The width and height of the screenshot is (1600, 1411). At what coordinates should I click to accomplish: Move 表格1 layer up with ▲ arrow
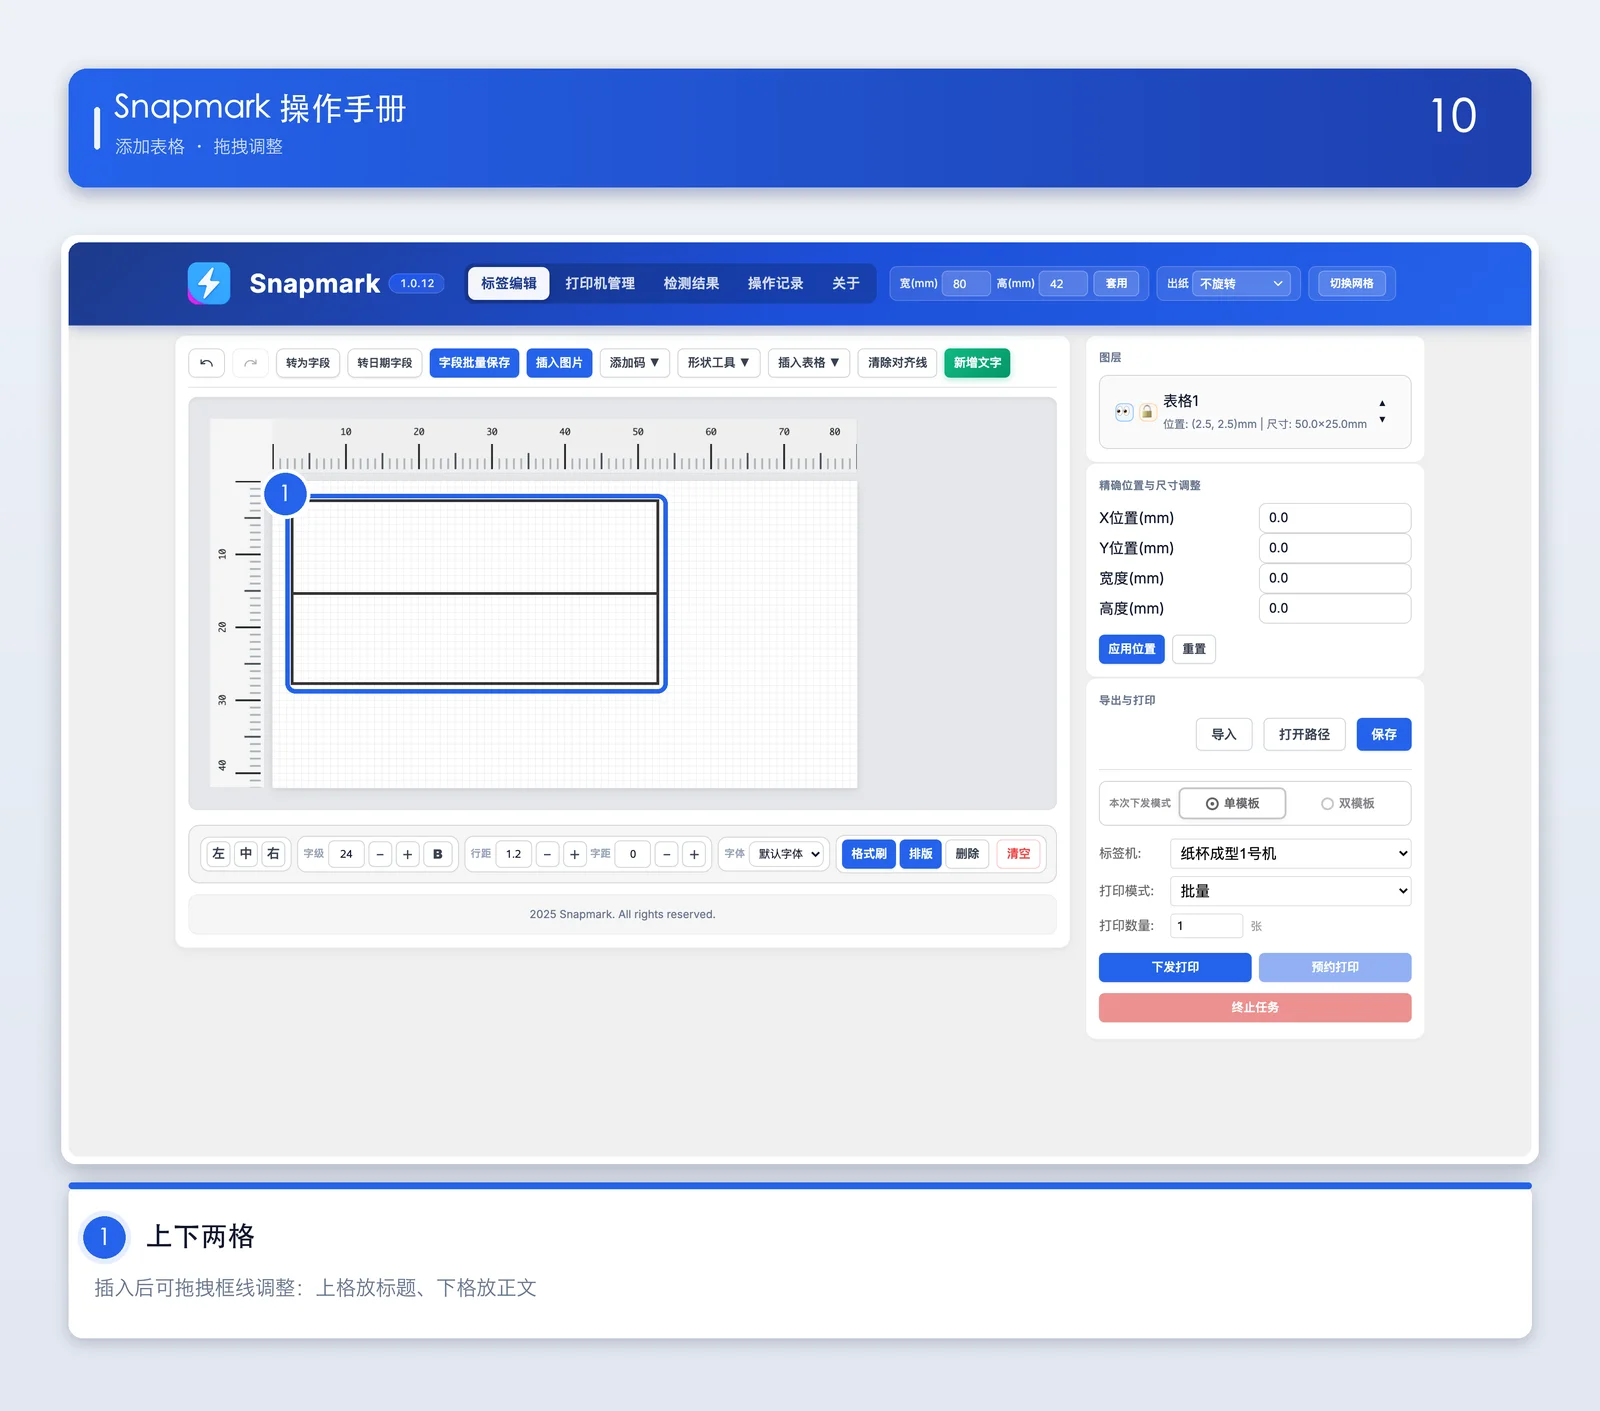(x=1382, y=403)
